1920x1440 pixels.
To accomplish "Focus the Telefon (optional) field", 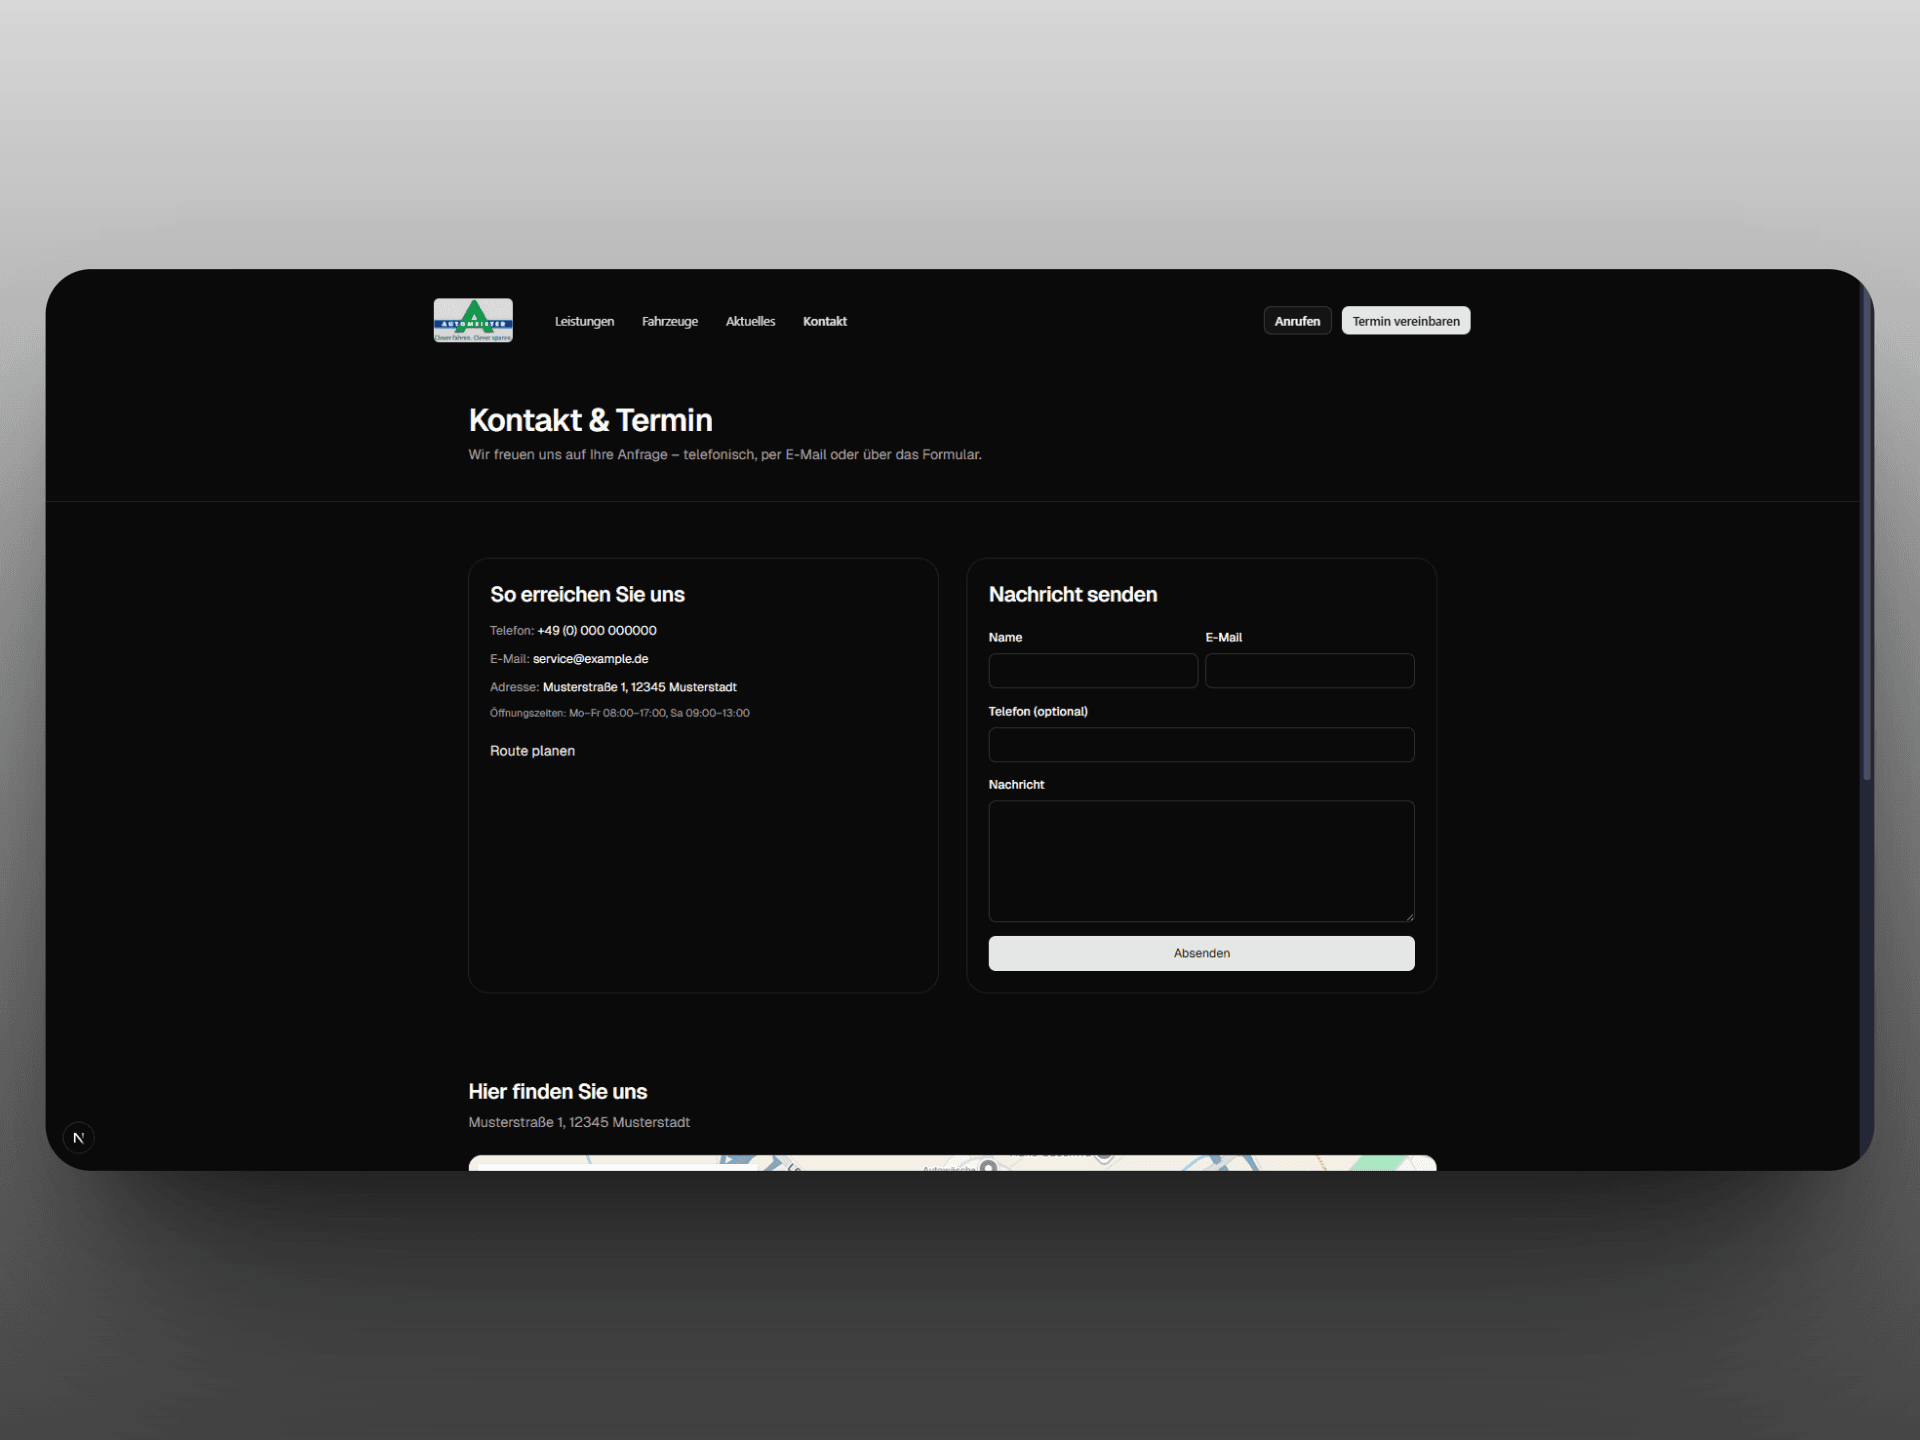I will 1200,744.
